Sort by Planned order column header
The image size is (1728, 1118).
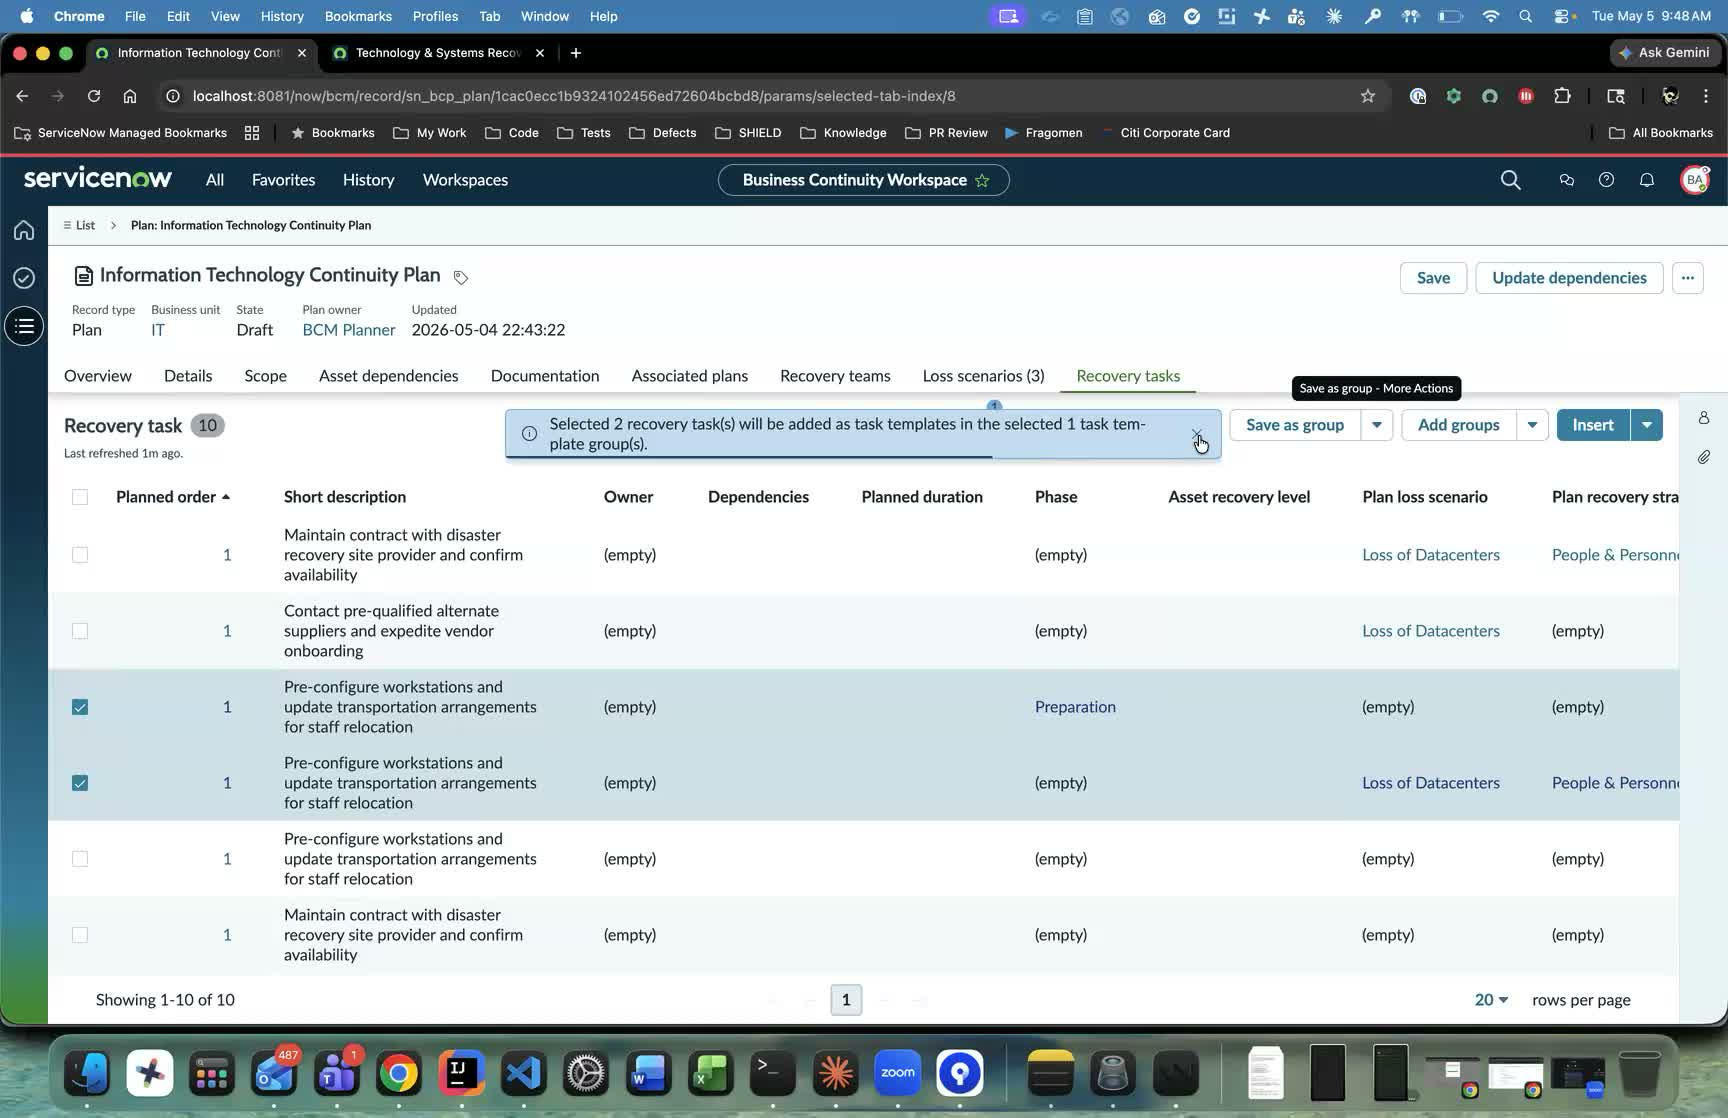172,497
